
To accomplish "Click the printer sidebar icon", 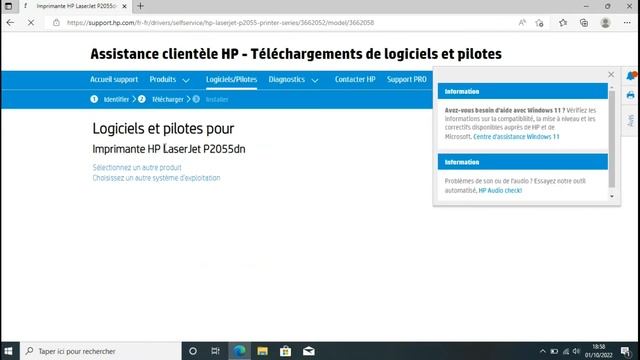I will pos(631,96).
